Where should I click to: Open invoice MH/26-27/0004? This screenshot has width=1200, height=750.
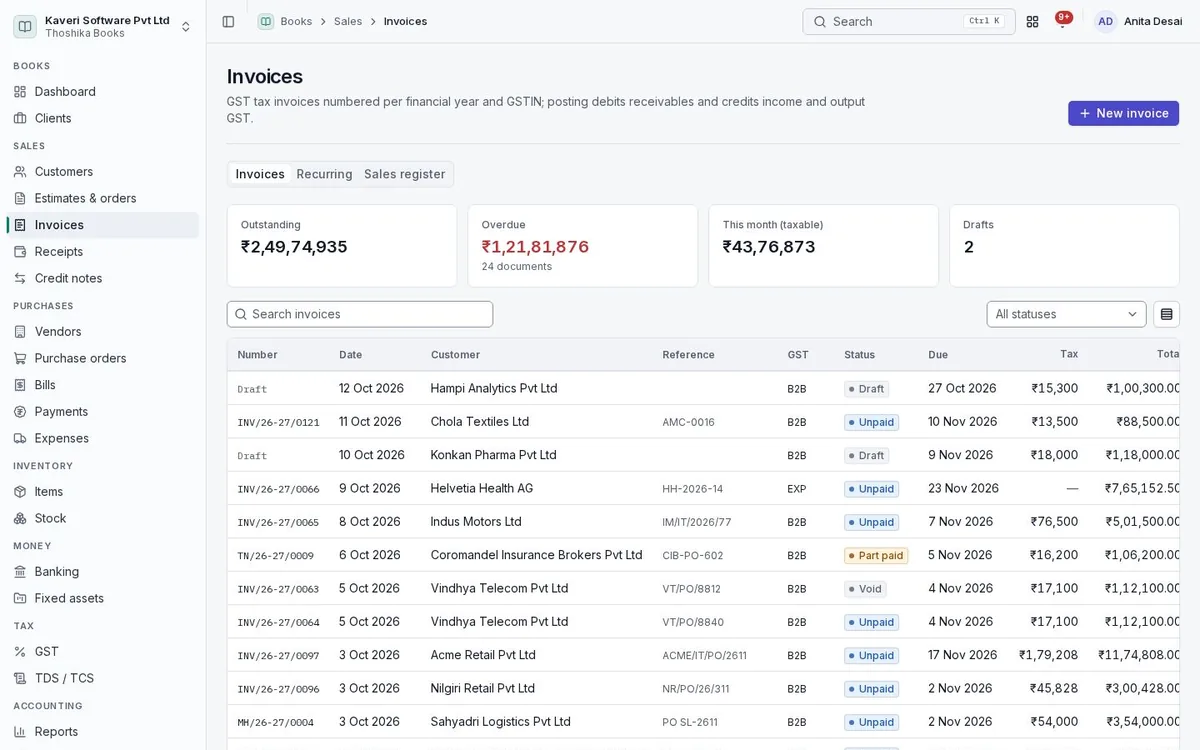tap(275, 723)
